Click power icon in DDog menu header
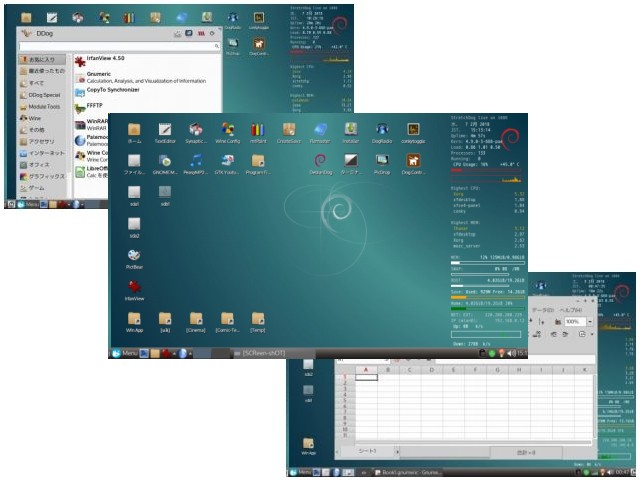 click(212, 33)
